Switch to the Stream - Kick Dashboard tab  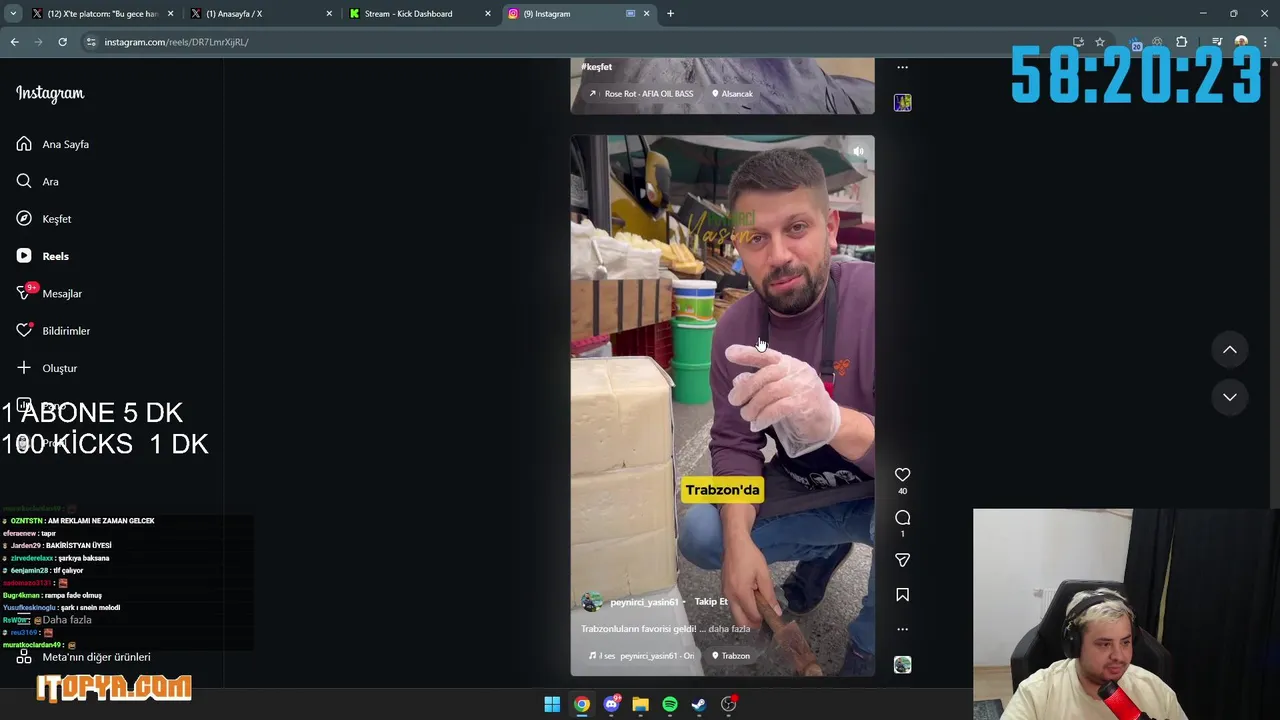420,14
